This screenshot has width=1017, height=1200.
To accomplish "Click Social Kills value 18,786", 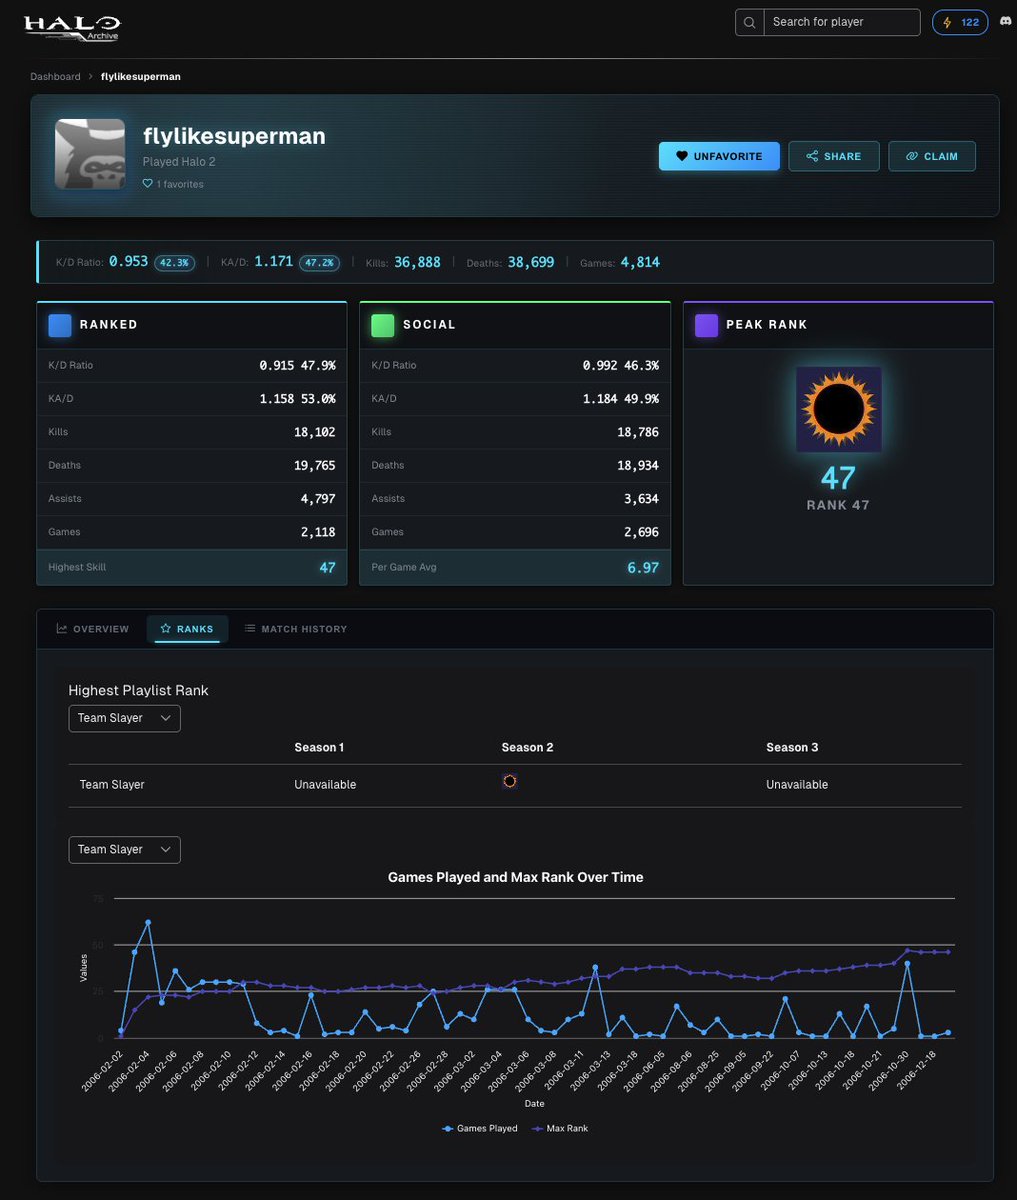I will click(638, 432).
